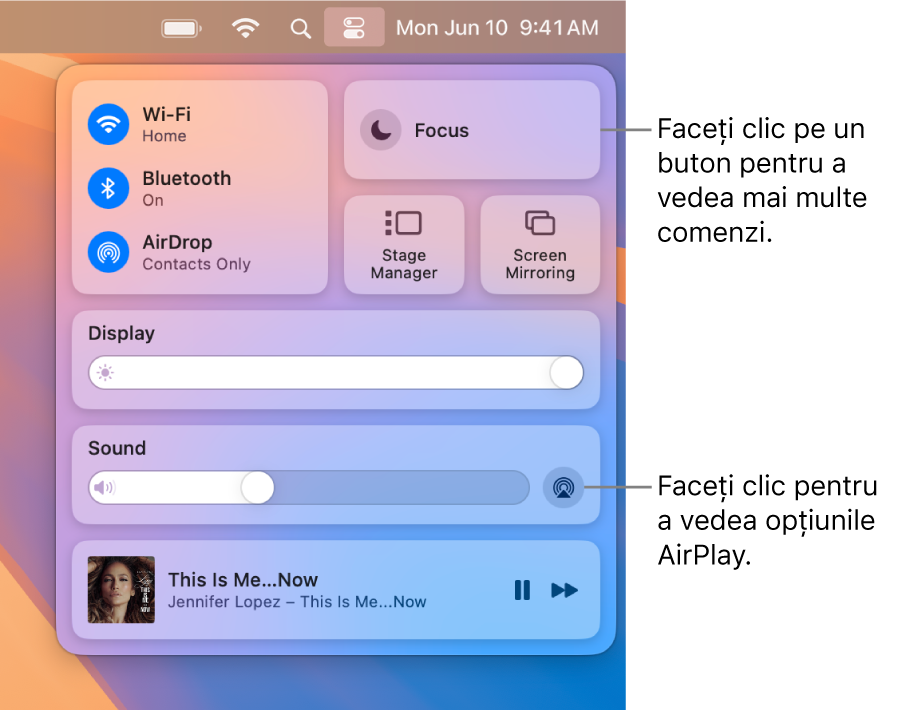Skip forward to the next track

pos(565,590)
